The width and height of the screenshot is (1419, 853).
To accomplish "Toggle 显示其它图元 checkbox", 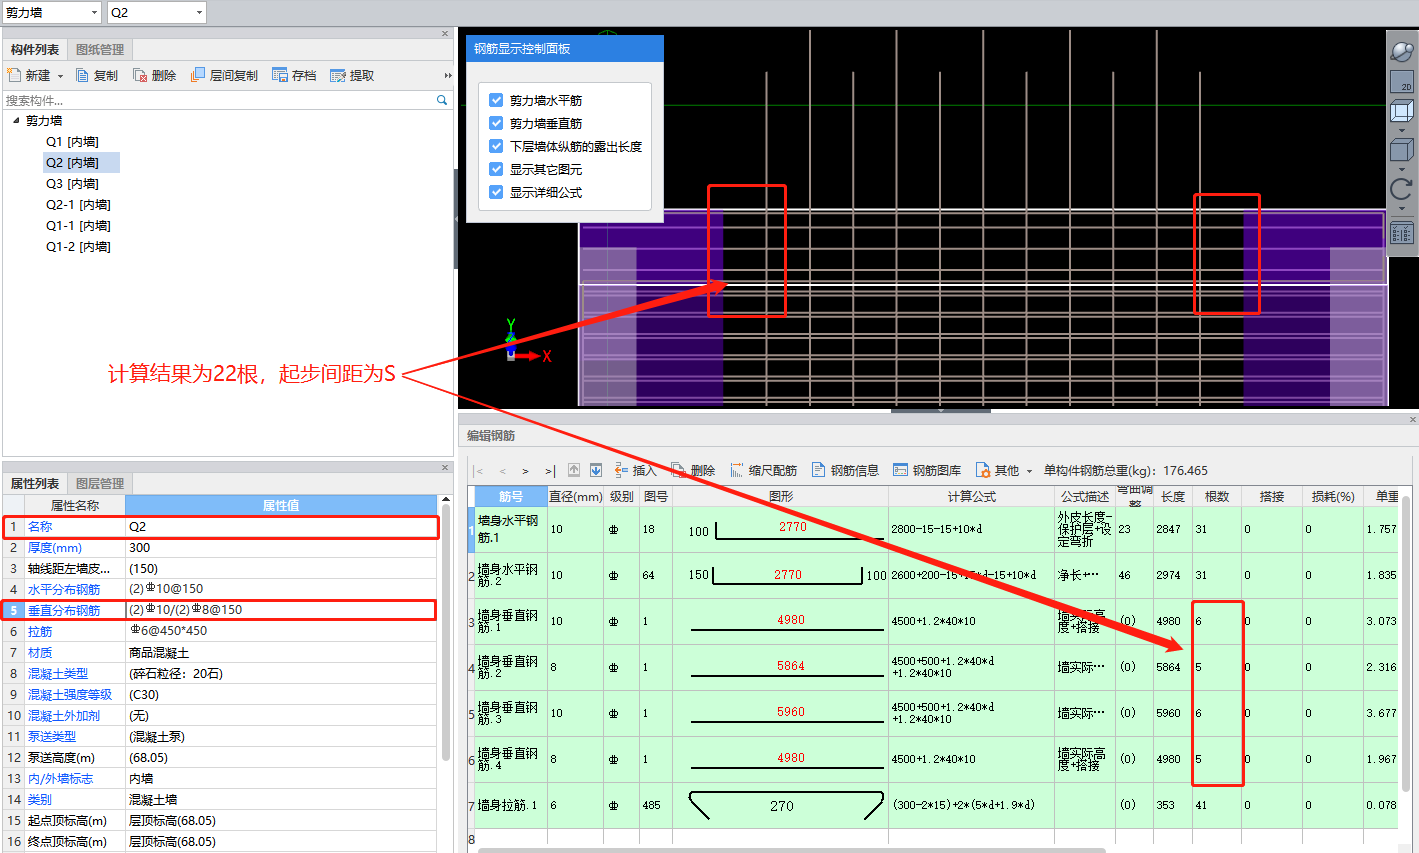I will (496, 169).
